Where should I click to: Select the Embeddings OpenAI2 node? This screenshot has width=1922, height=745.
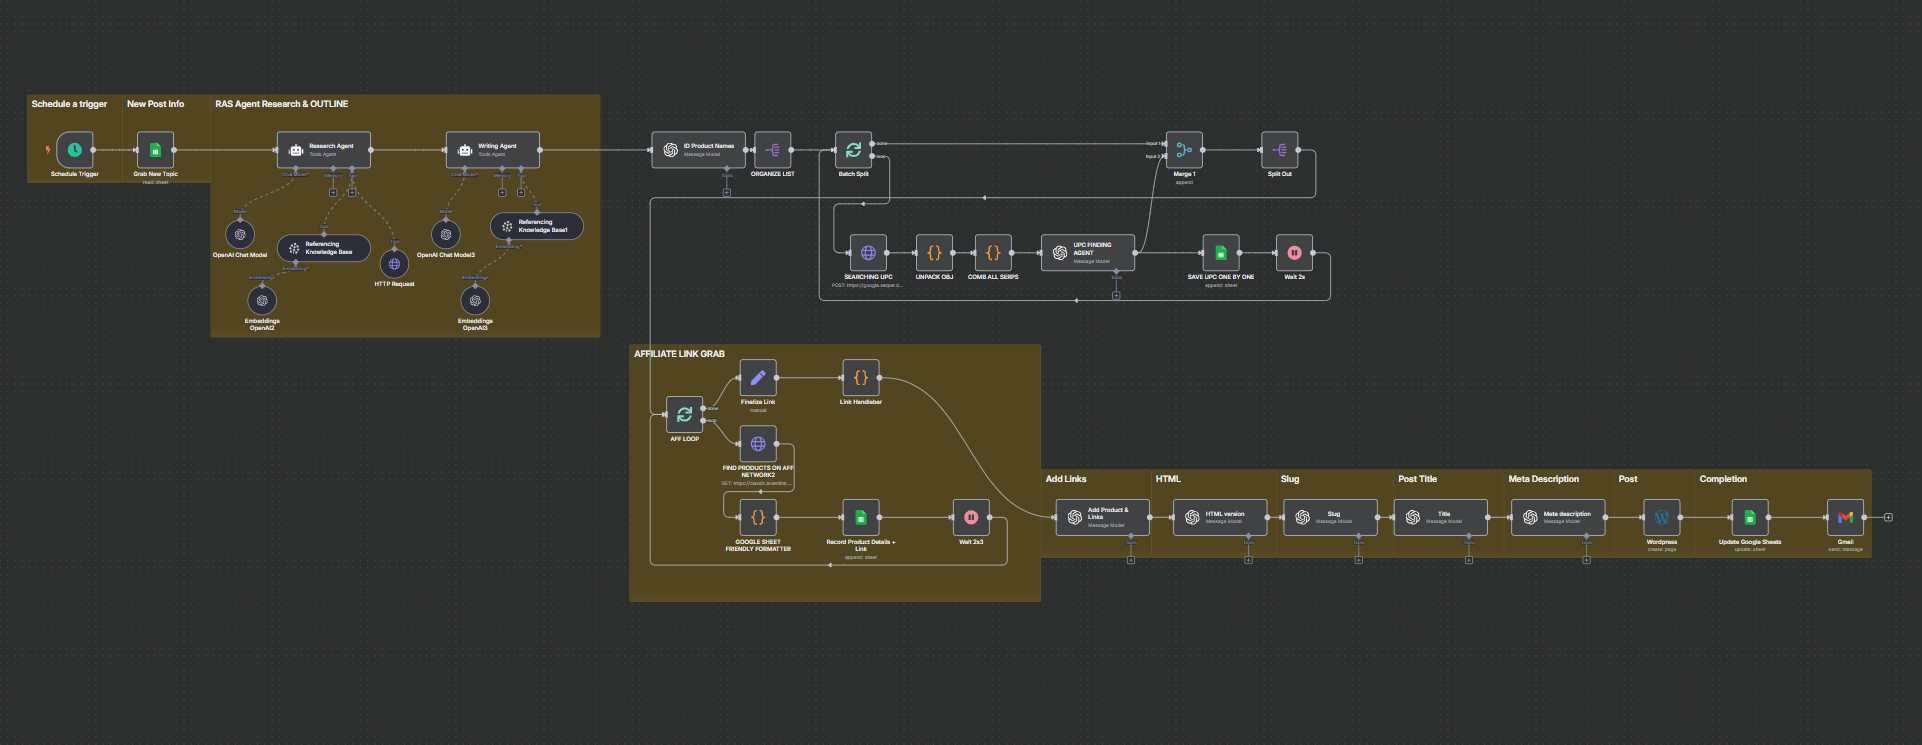coord(262,300)
